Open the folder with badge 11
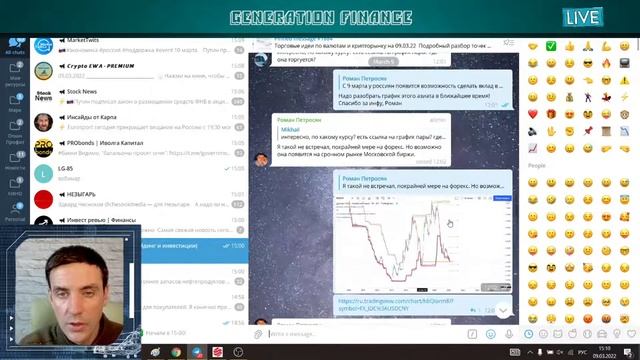The image size is (640, 360). click(x=15, y=161)
